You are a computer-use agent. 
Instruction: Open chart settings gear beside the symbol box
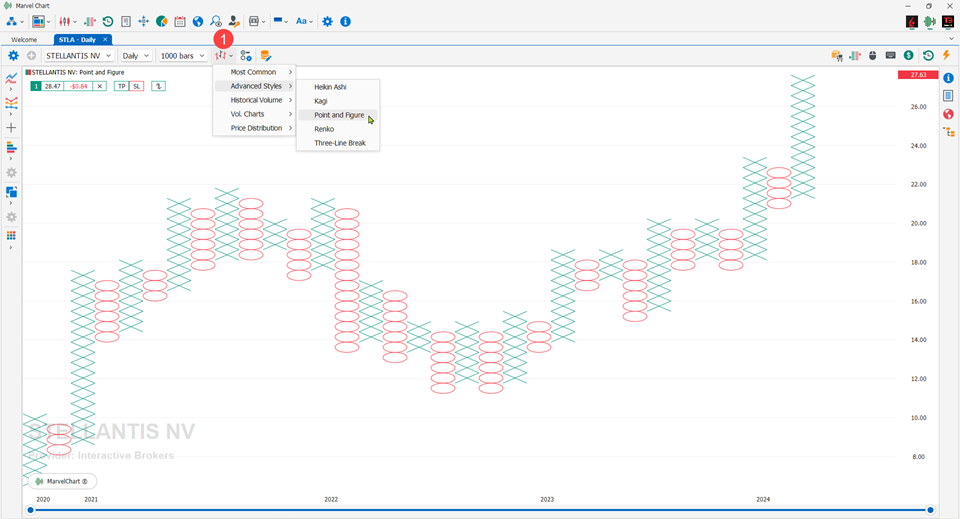(13, 56)
